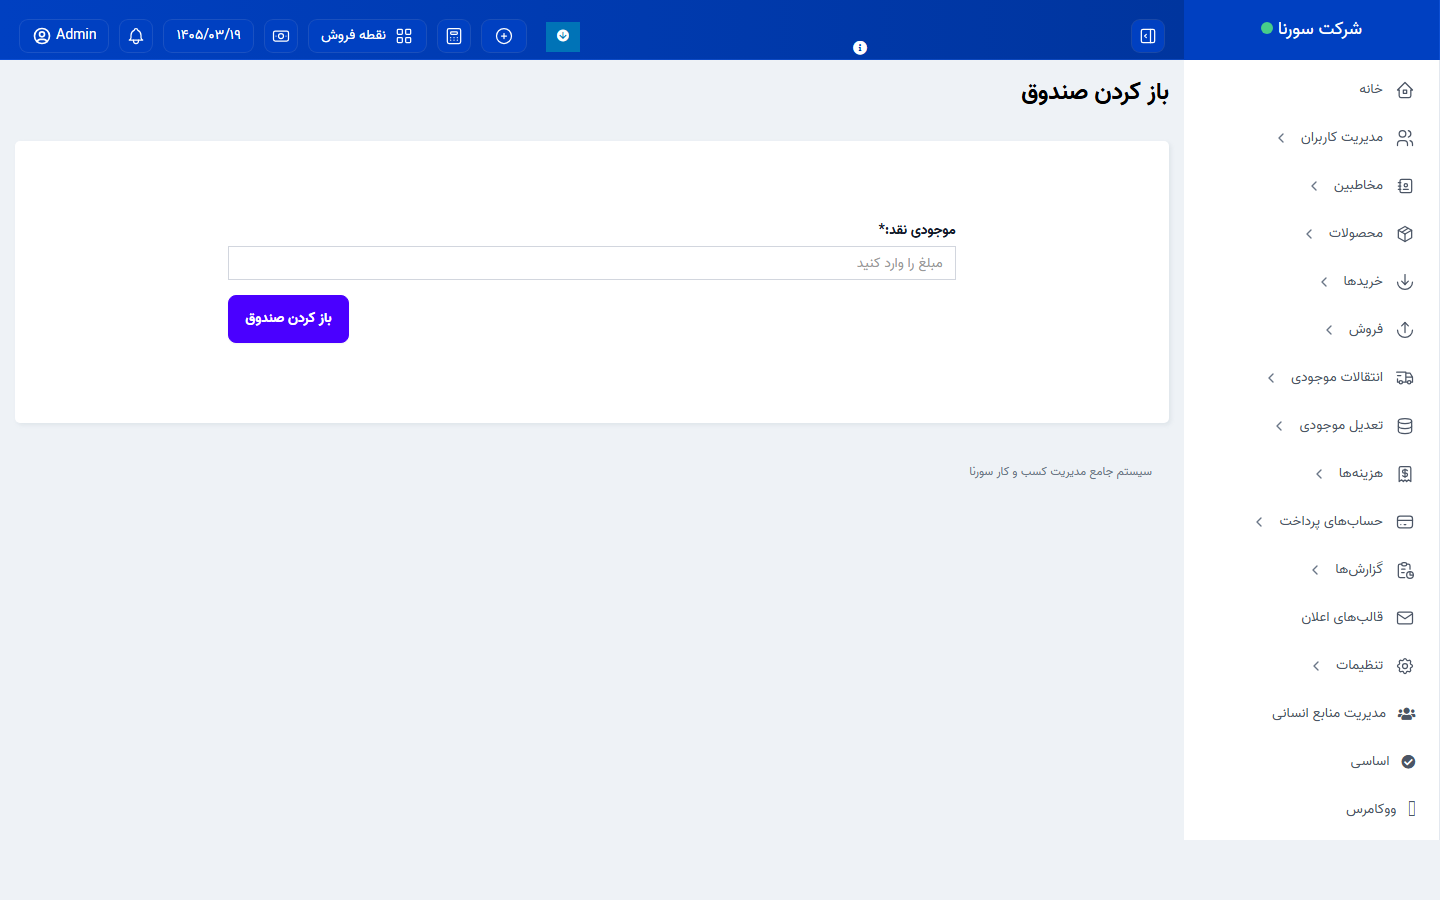1440x900 pixels.
Task: Open the گزارش‌ها menu label
Action: coord(1359,569)
